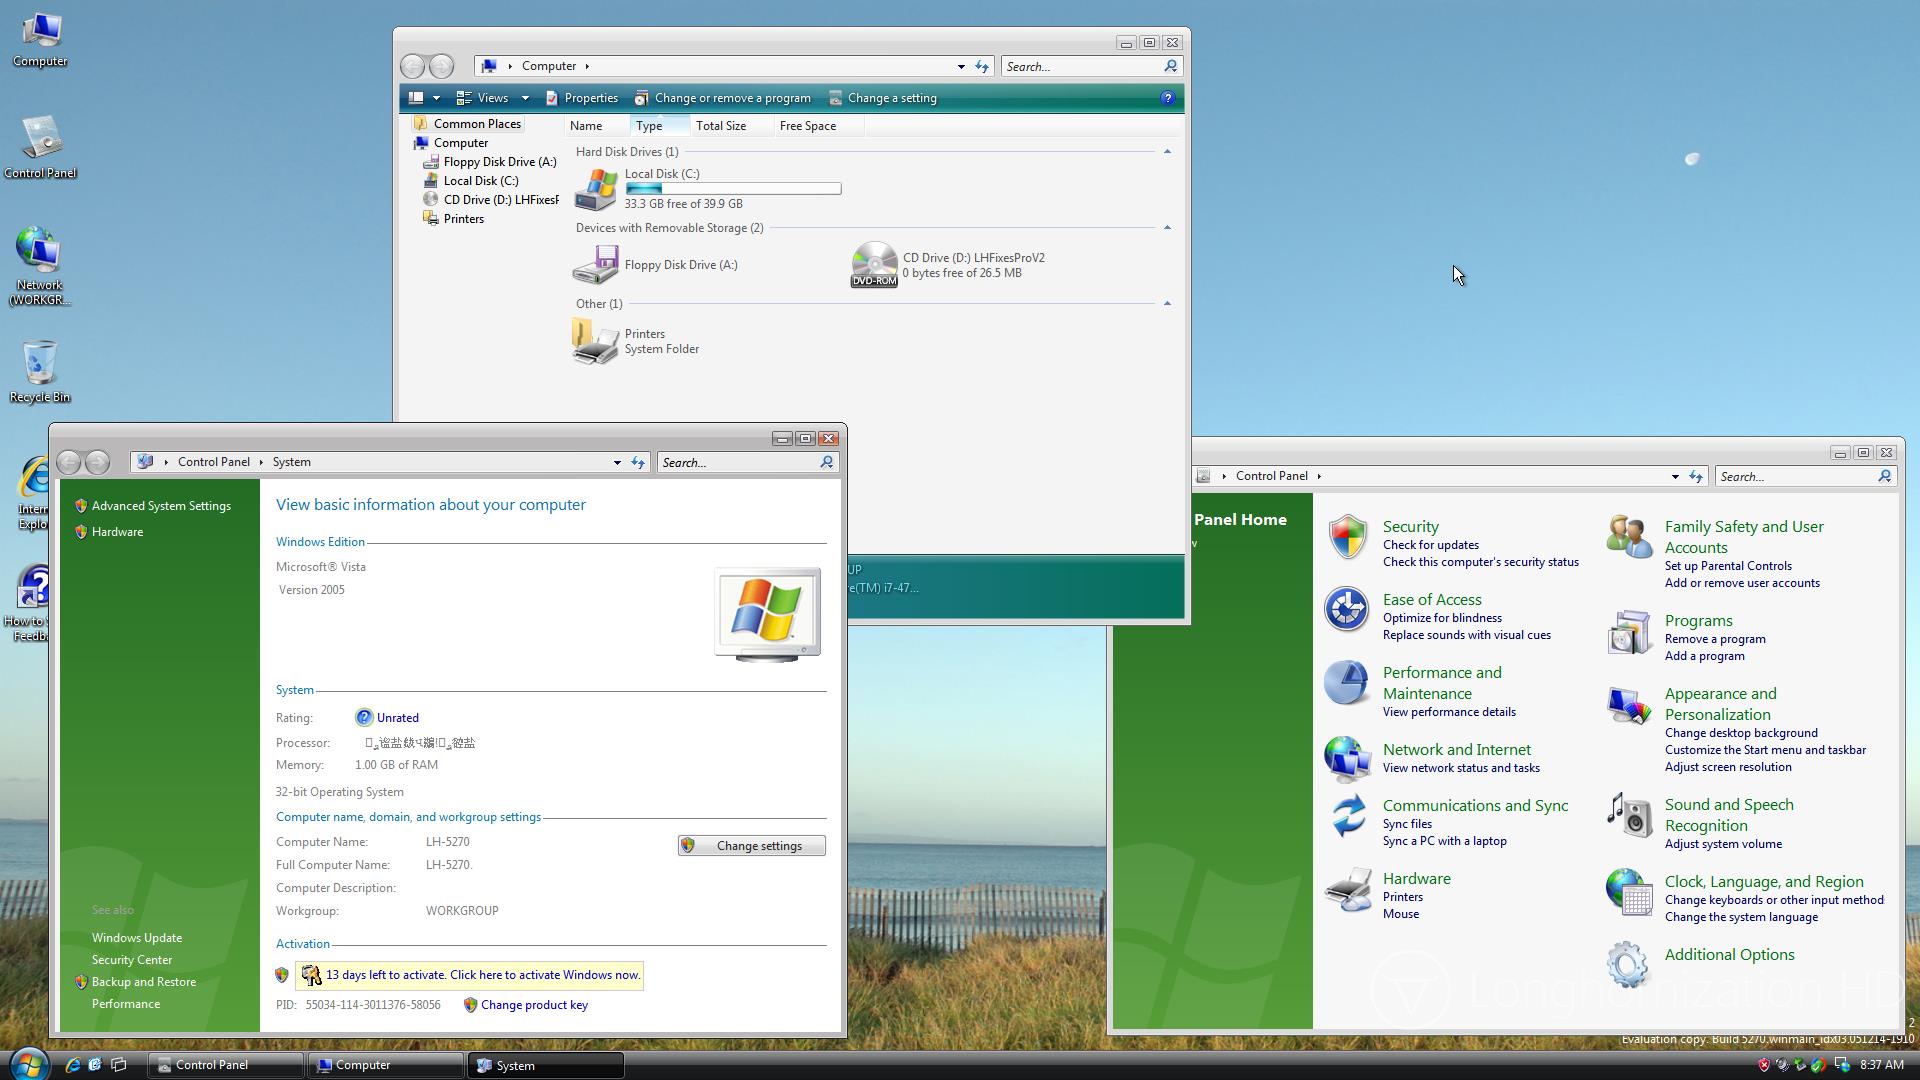Select the Local Disk (C:) drive icon
1920x1080 pixels.
596,189
